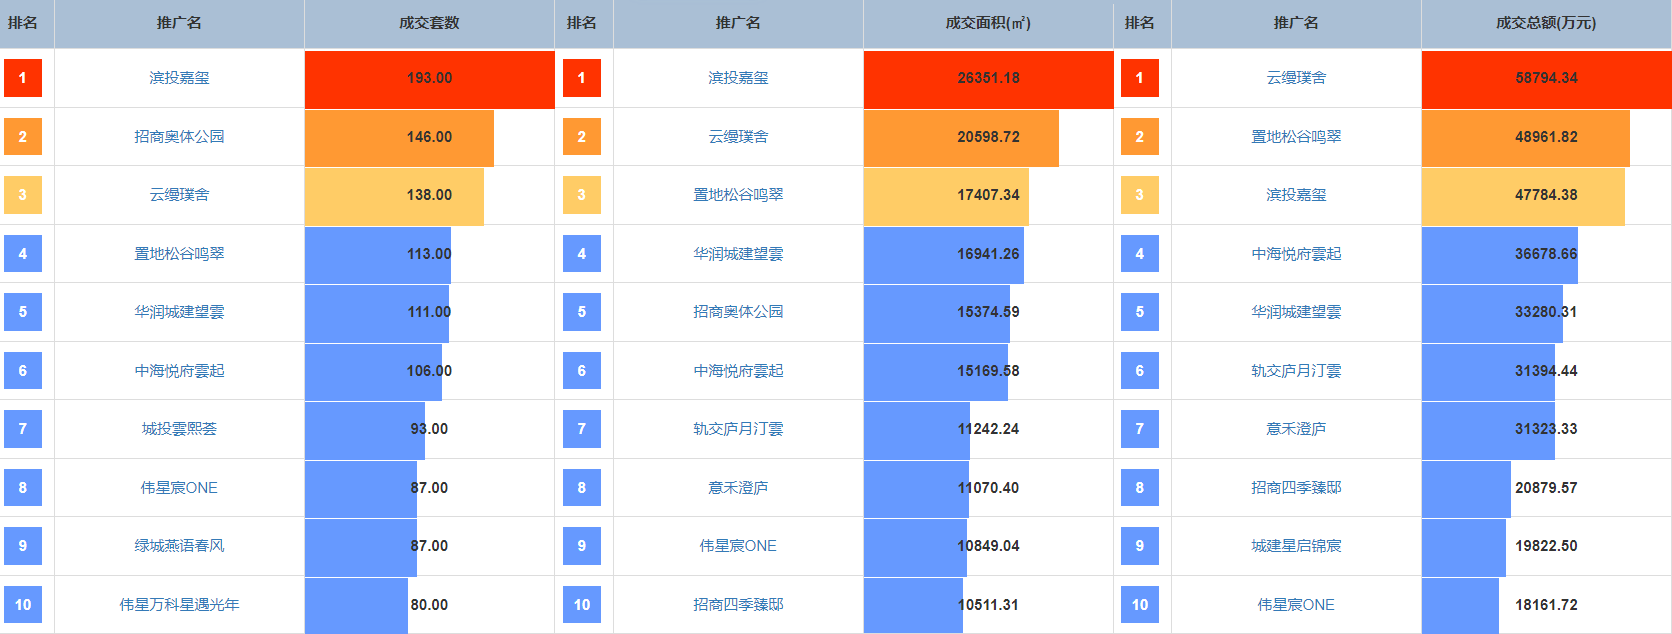The image size is (1672, 634).
Task: Click the red rank 1 badge beside 193.00 row
Action: click(23, 78)
